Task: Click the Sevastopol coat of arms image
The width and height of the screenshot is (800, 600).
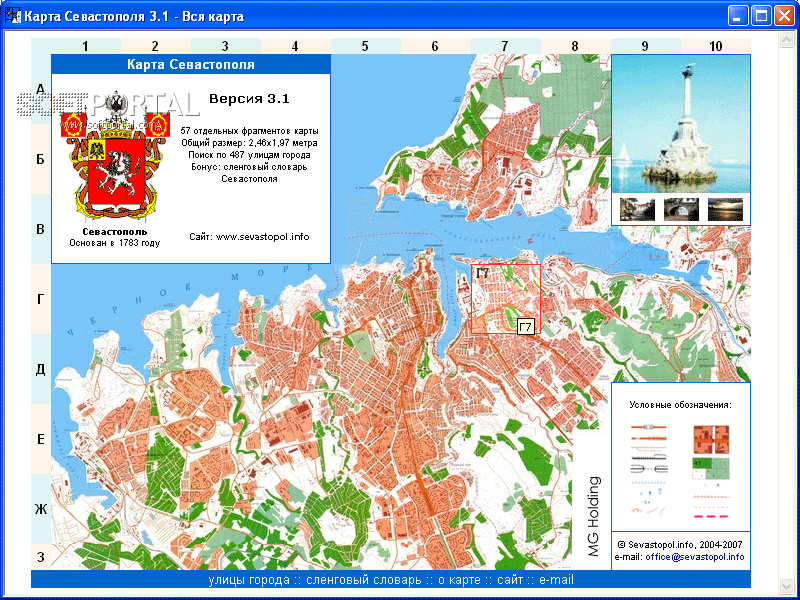Action: [x=115, y=156]
